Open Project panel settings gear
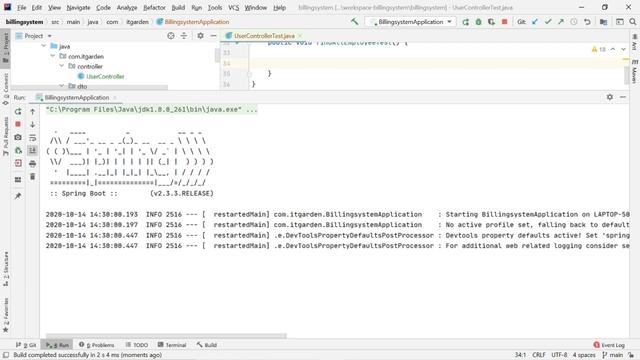The height and width of the screenshot is (360, 640). [x=200, y=36]
